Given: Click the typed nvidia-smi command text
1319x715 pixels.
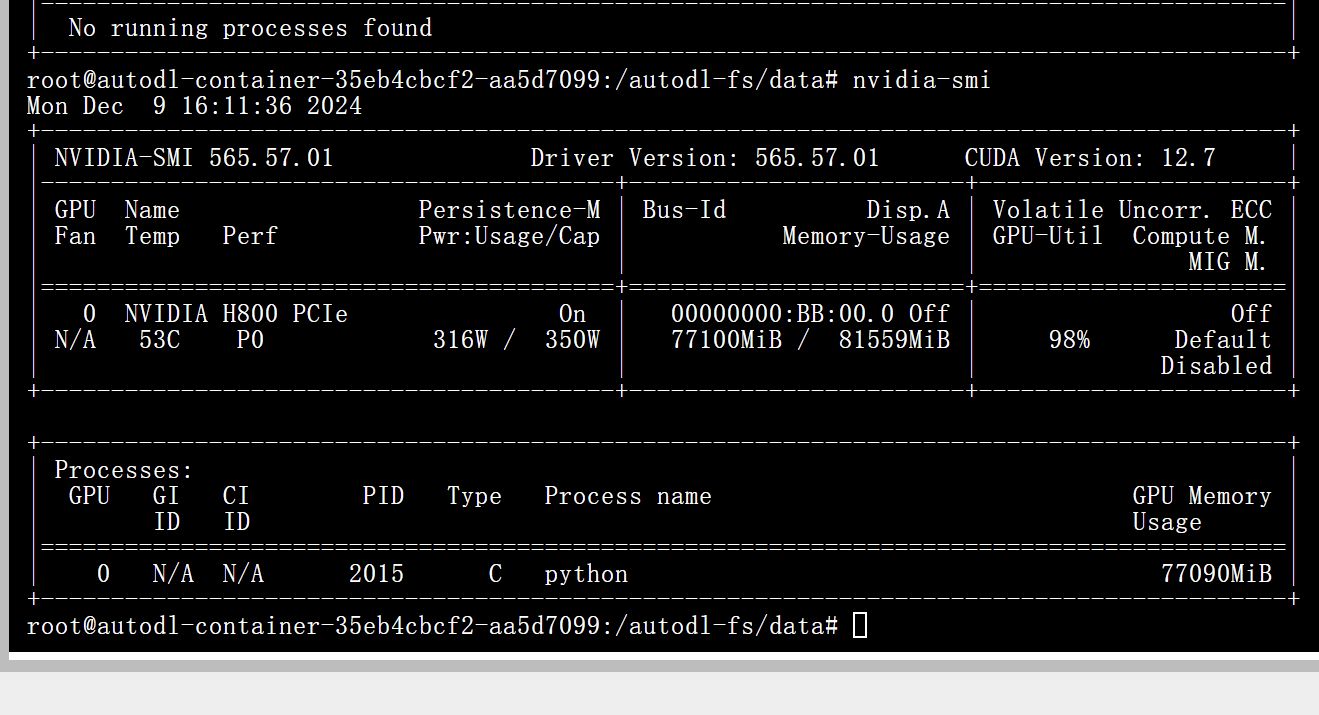Looking at the screenshot, I should coord(921,80).
